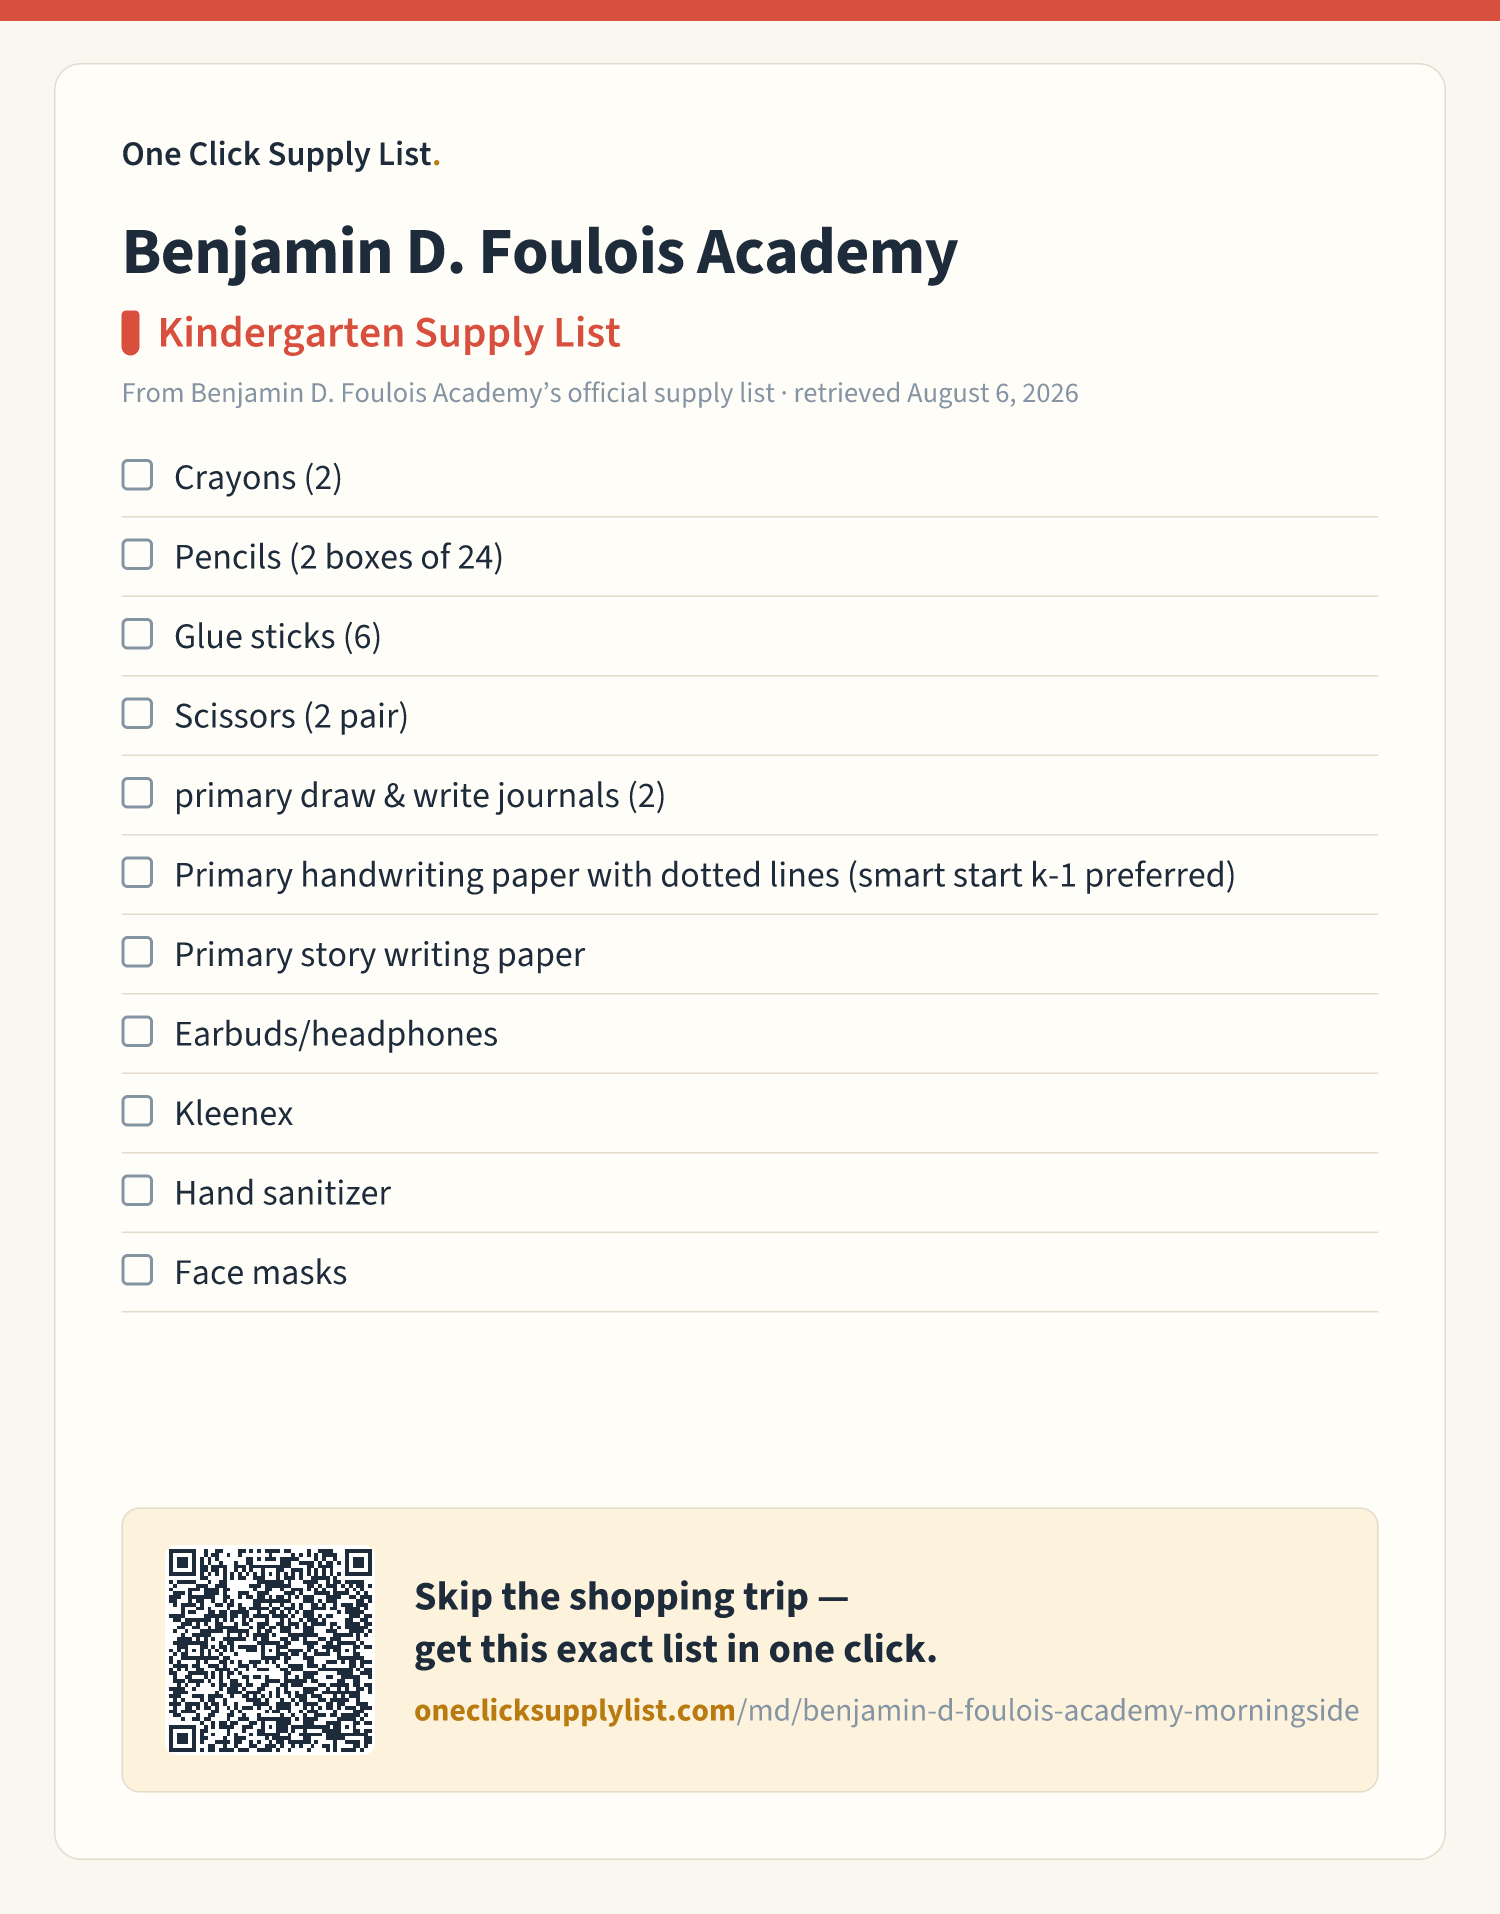Check Primary handwriting paper with dotted lines
Screen dimensions: 1500x1914
pos(137,873)
